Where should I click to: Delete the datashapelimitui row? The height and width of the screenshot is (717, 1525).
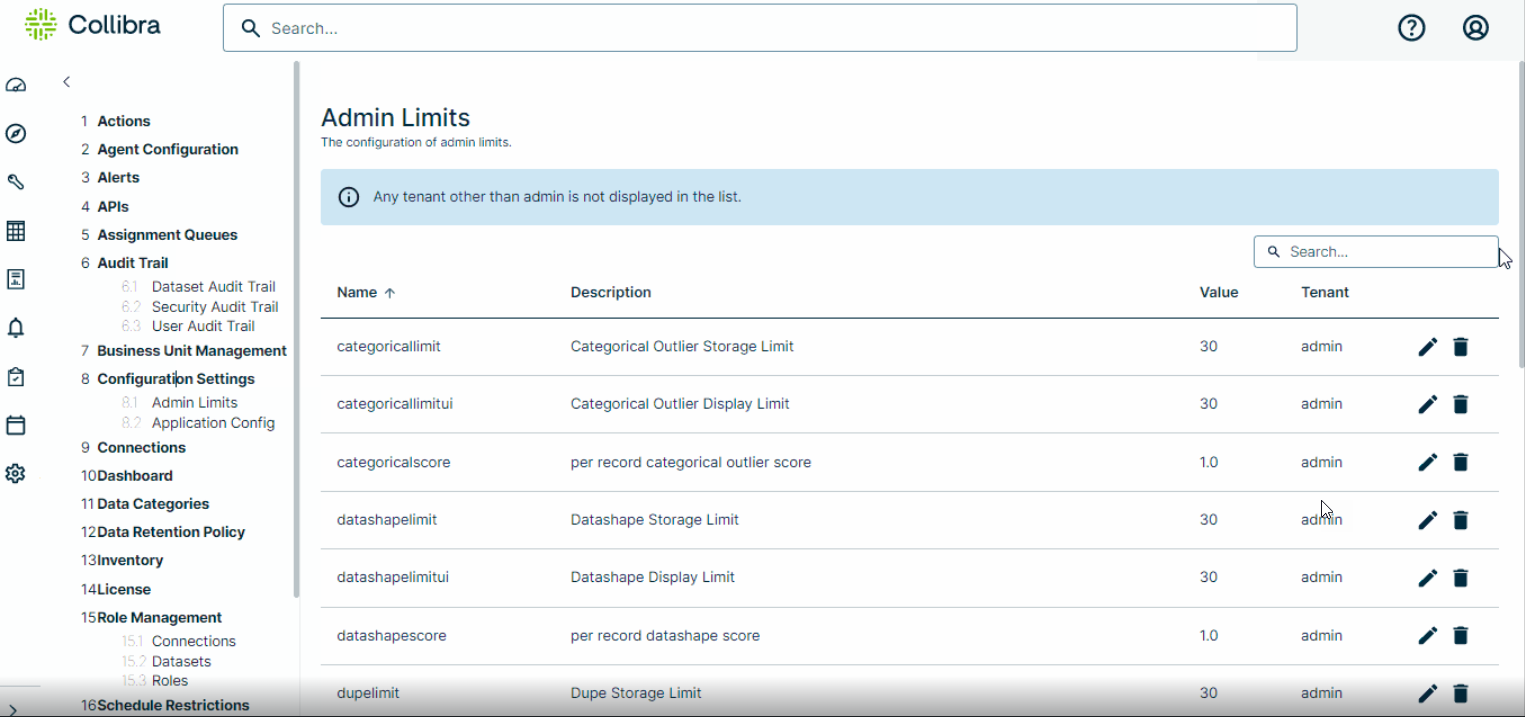click(x=1461, y=578)
